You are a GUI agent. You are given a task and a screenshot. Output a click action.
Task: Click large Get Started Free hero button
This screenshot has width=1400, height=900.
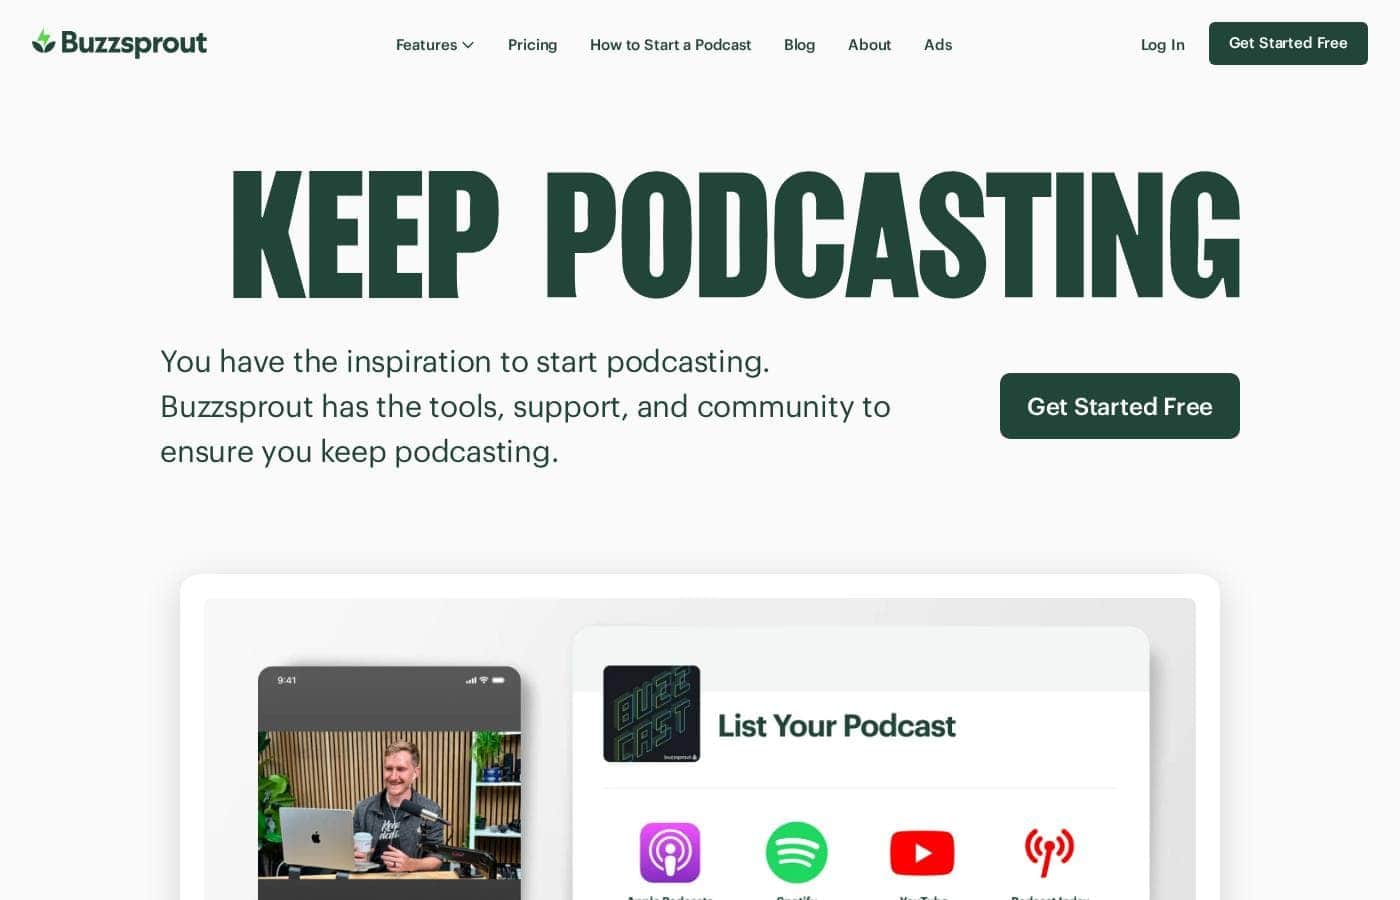(1120, 406)
